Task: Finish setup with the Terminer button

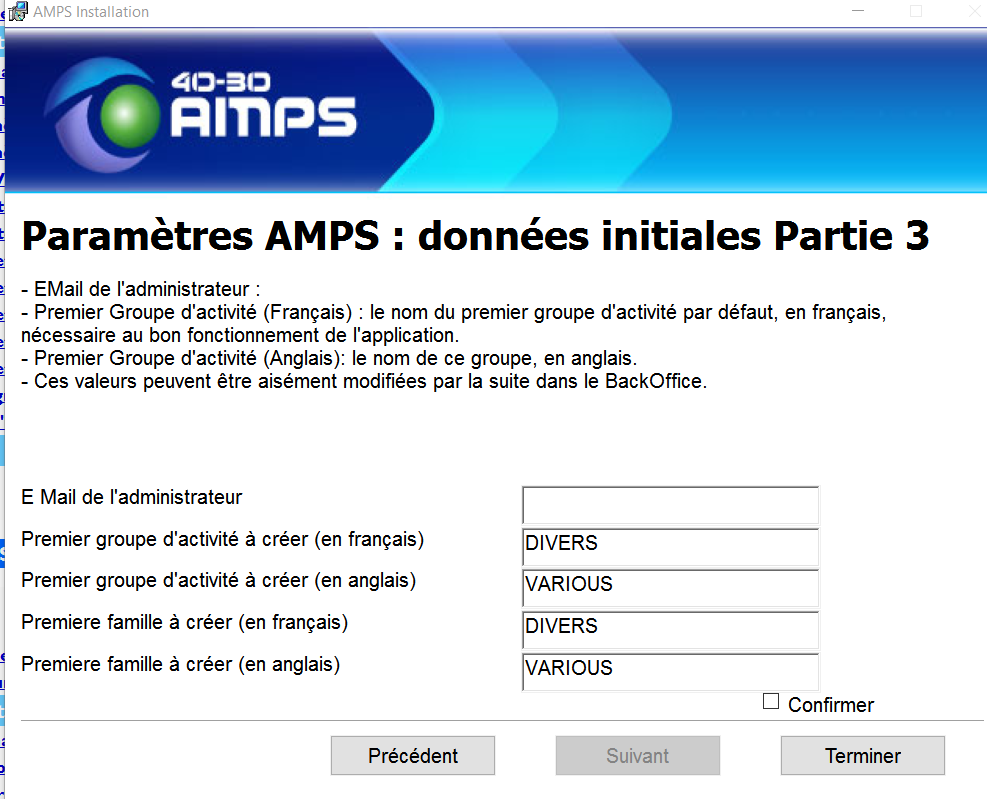Action: coord(862,756)
